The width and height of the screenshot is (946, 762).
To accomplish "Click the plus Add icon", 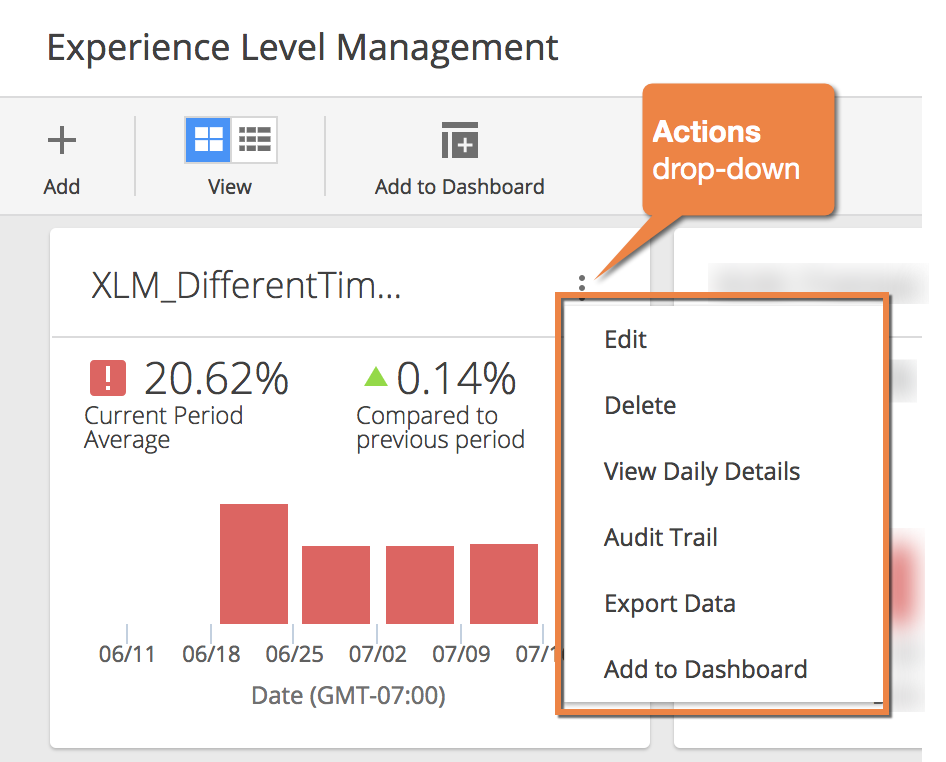I will (x=62, y=140).
